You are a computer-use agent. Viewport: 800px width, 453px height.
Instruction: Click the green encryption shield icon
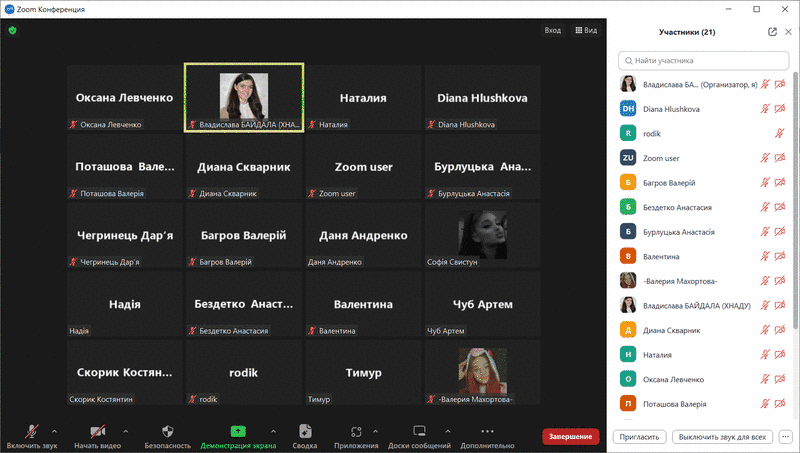tap(13, 30)
